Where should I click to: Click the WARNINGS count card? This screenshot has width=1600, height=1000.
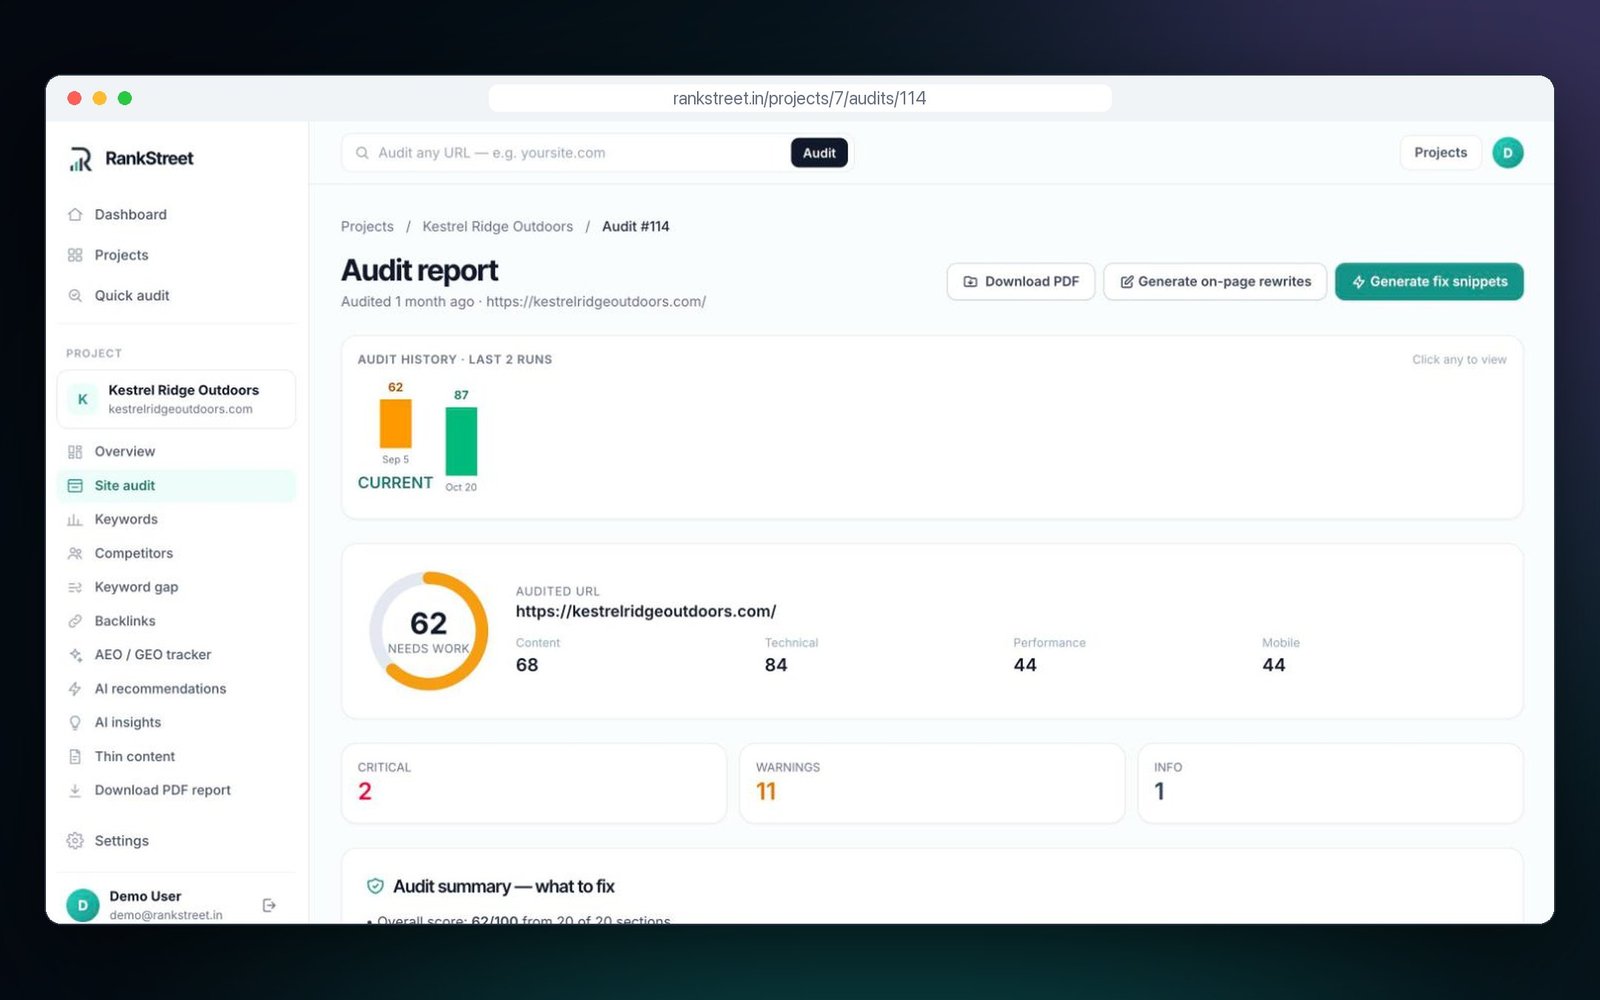coord(932,783)
